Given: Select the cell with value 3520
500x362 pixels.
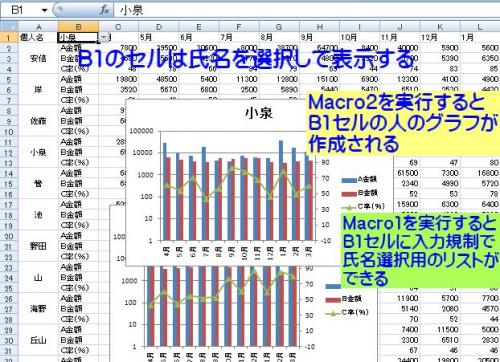Looking at the screenshot, I should pyautogui.click(x=119, y=90).
